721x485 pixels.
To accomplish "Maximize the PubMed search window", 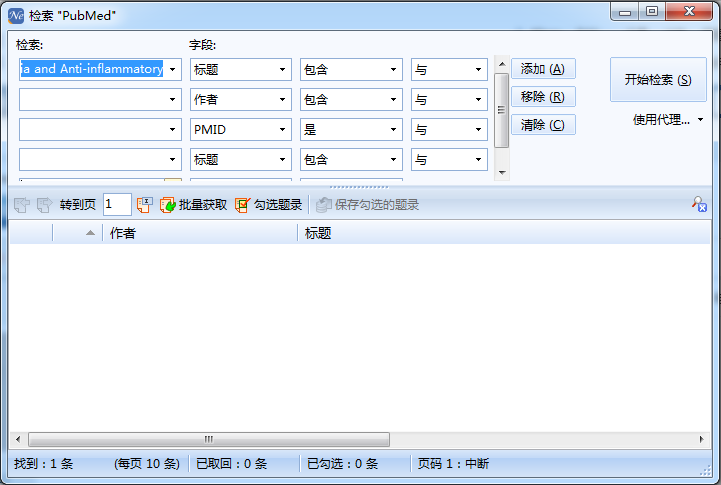I will click(x=652, y=11).
